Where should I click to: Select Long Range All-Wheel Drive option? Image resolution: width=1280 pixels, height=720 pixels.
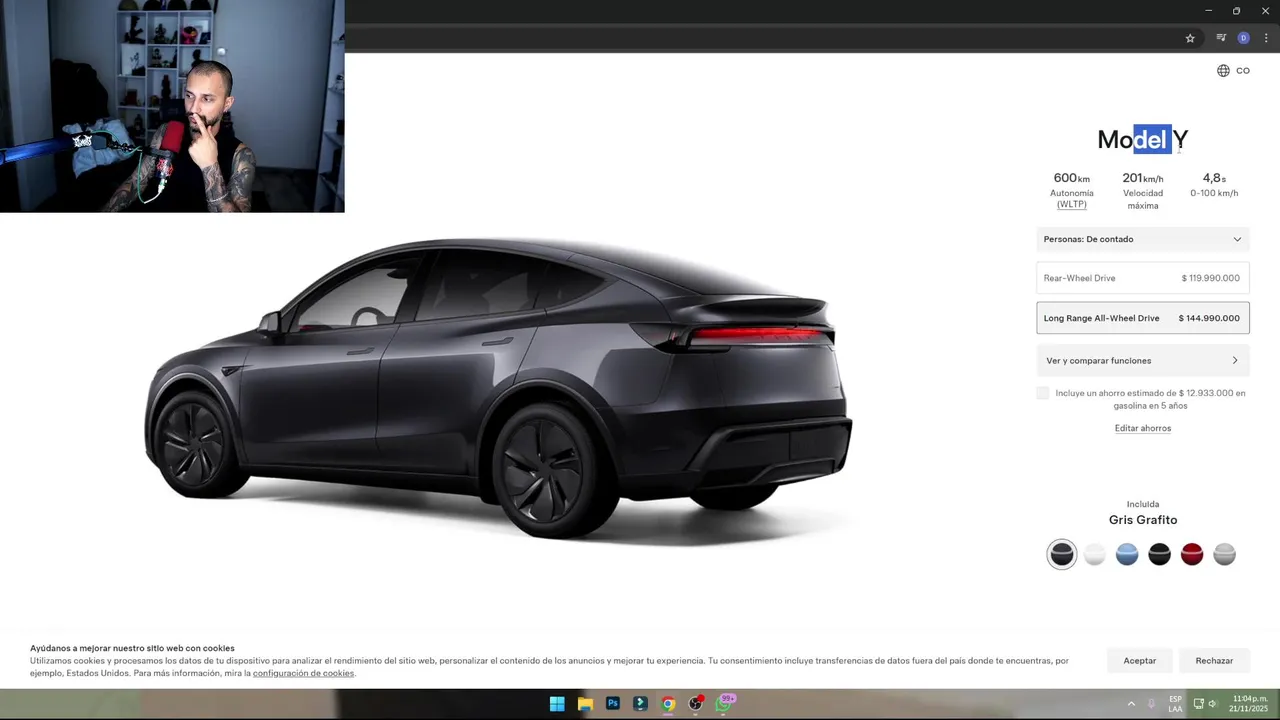tap(1142, 318)
